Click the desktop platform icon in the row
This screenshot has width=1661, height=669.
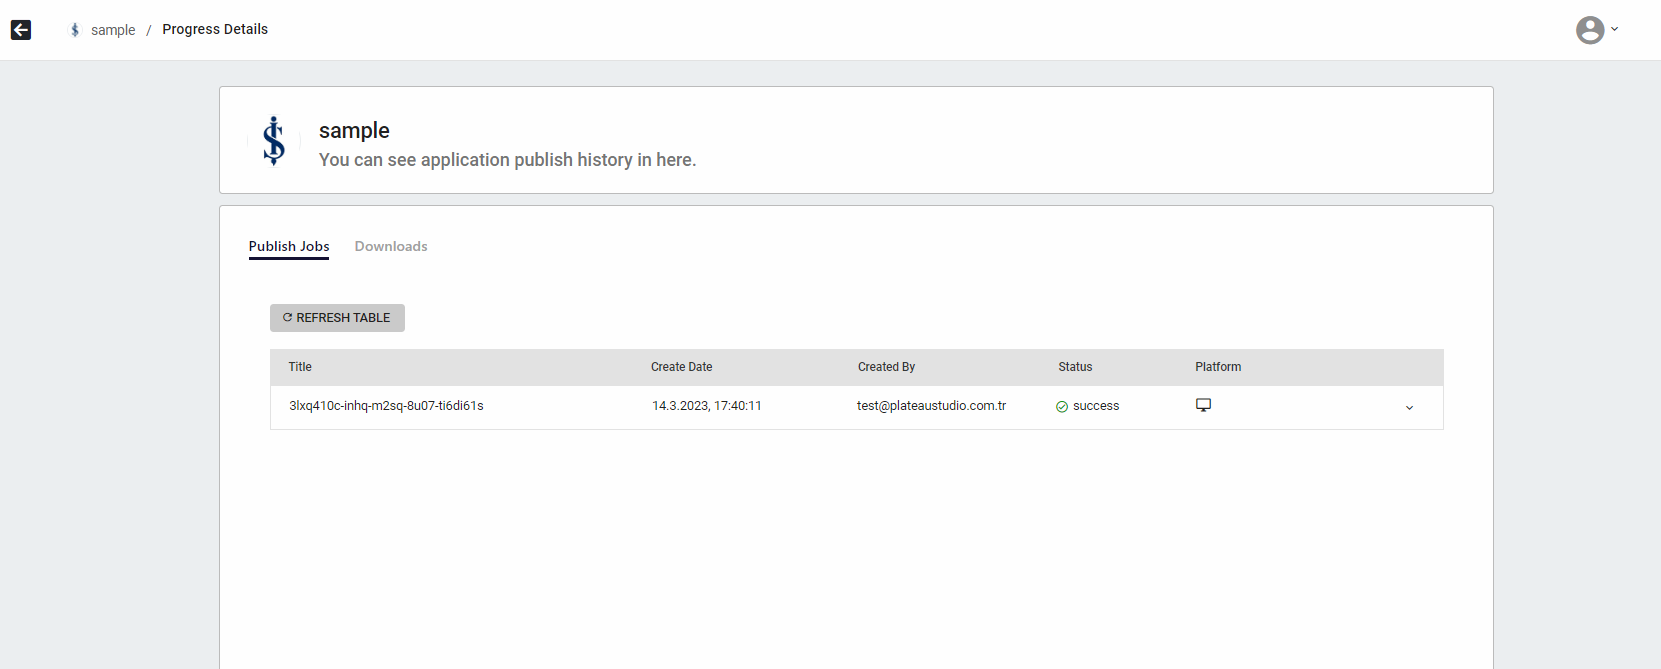coord(1203,405)
